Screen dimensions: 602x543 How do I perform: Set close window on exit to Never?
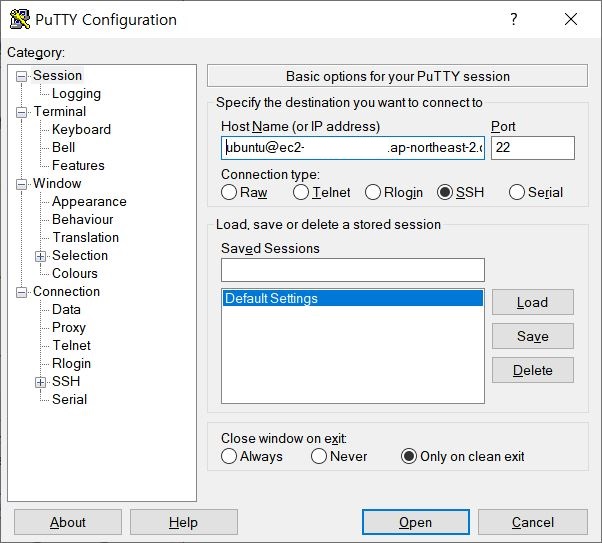[319, 457]
